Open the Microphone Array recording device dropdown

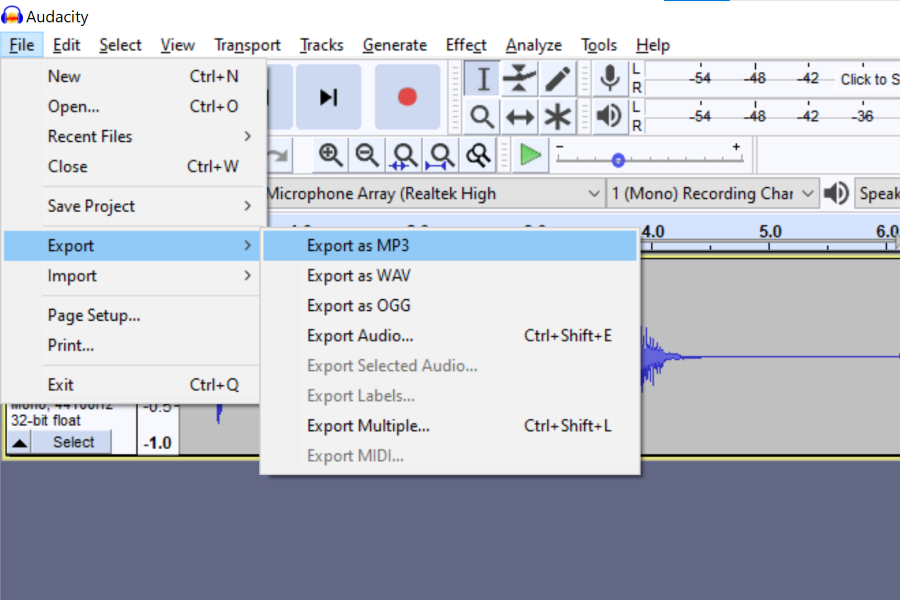coord(434,193)
